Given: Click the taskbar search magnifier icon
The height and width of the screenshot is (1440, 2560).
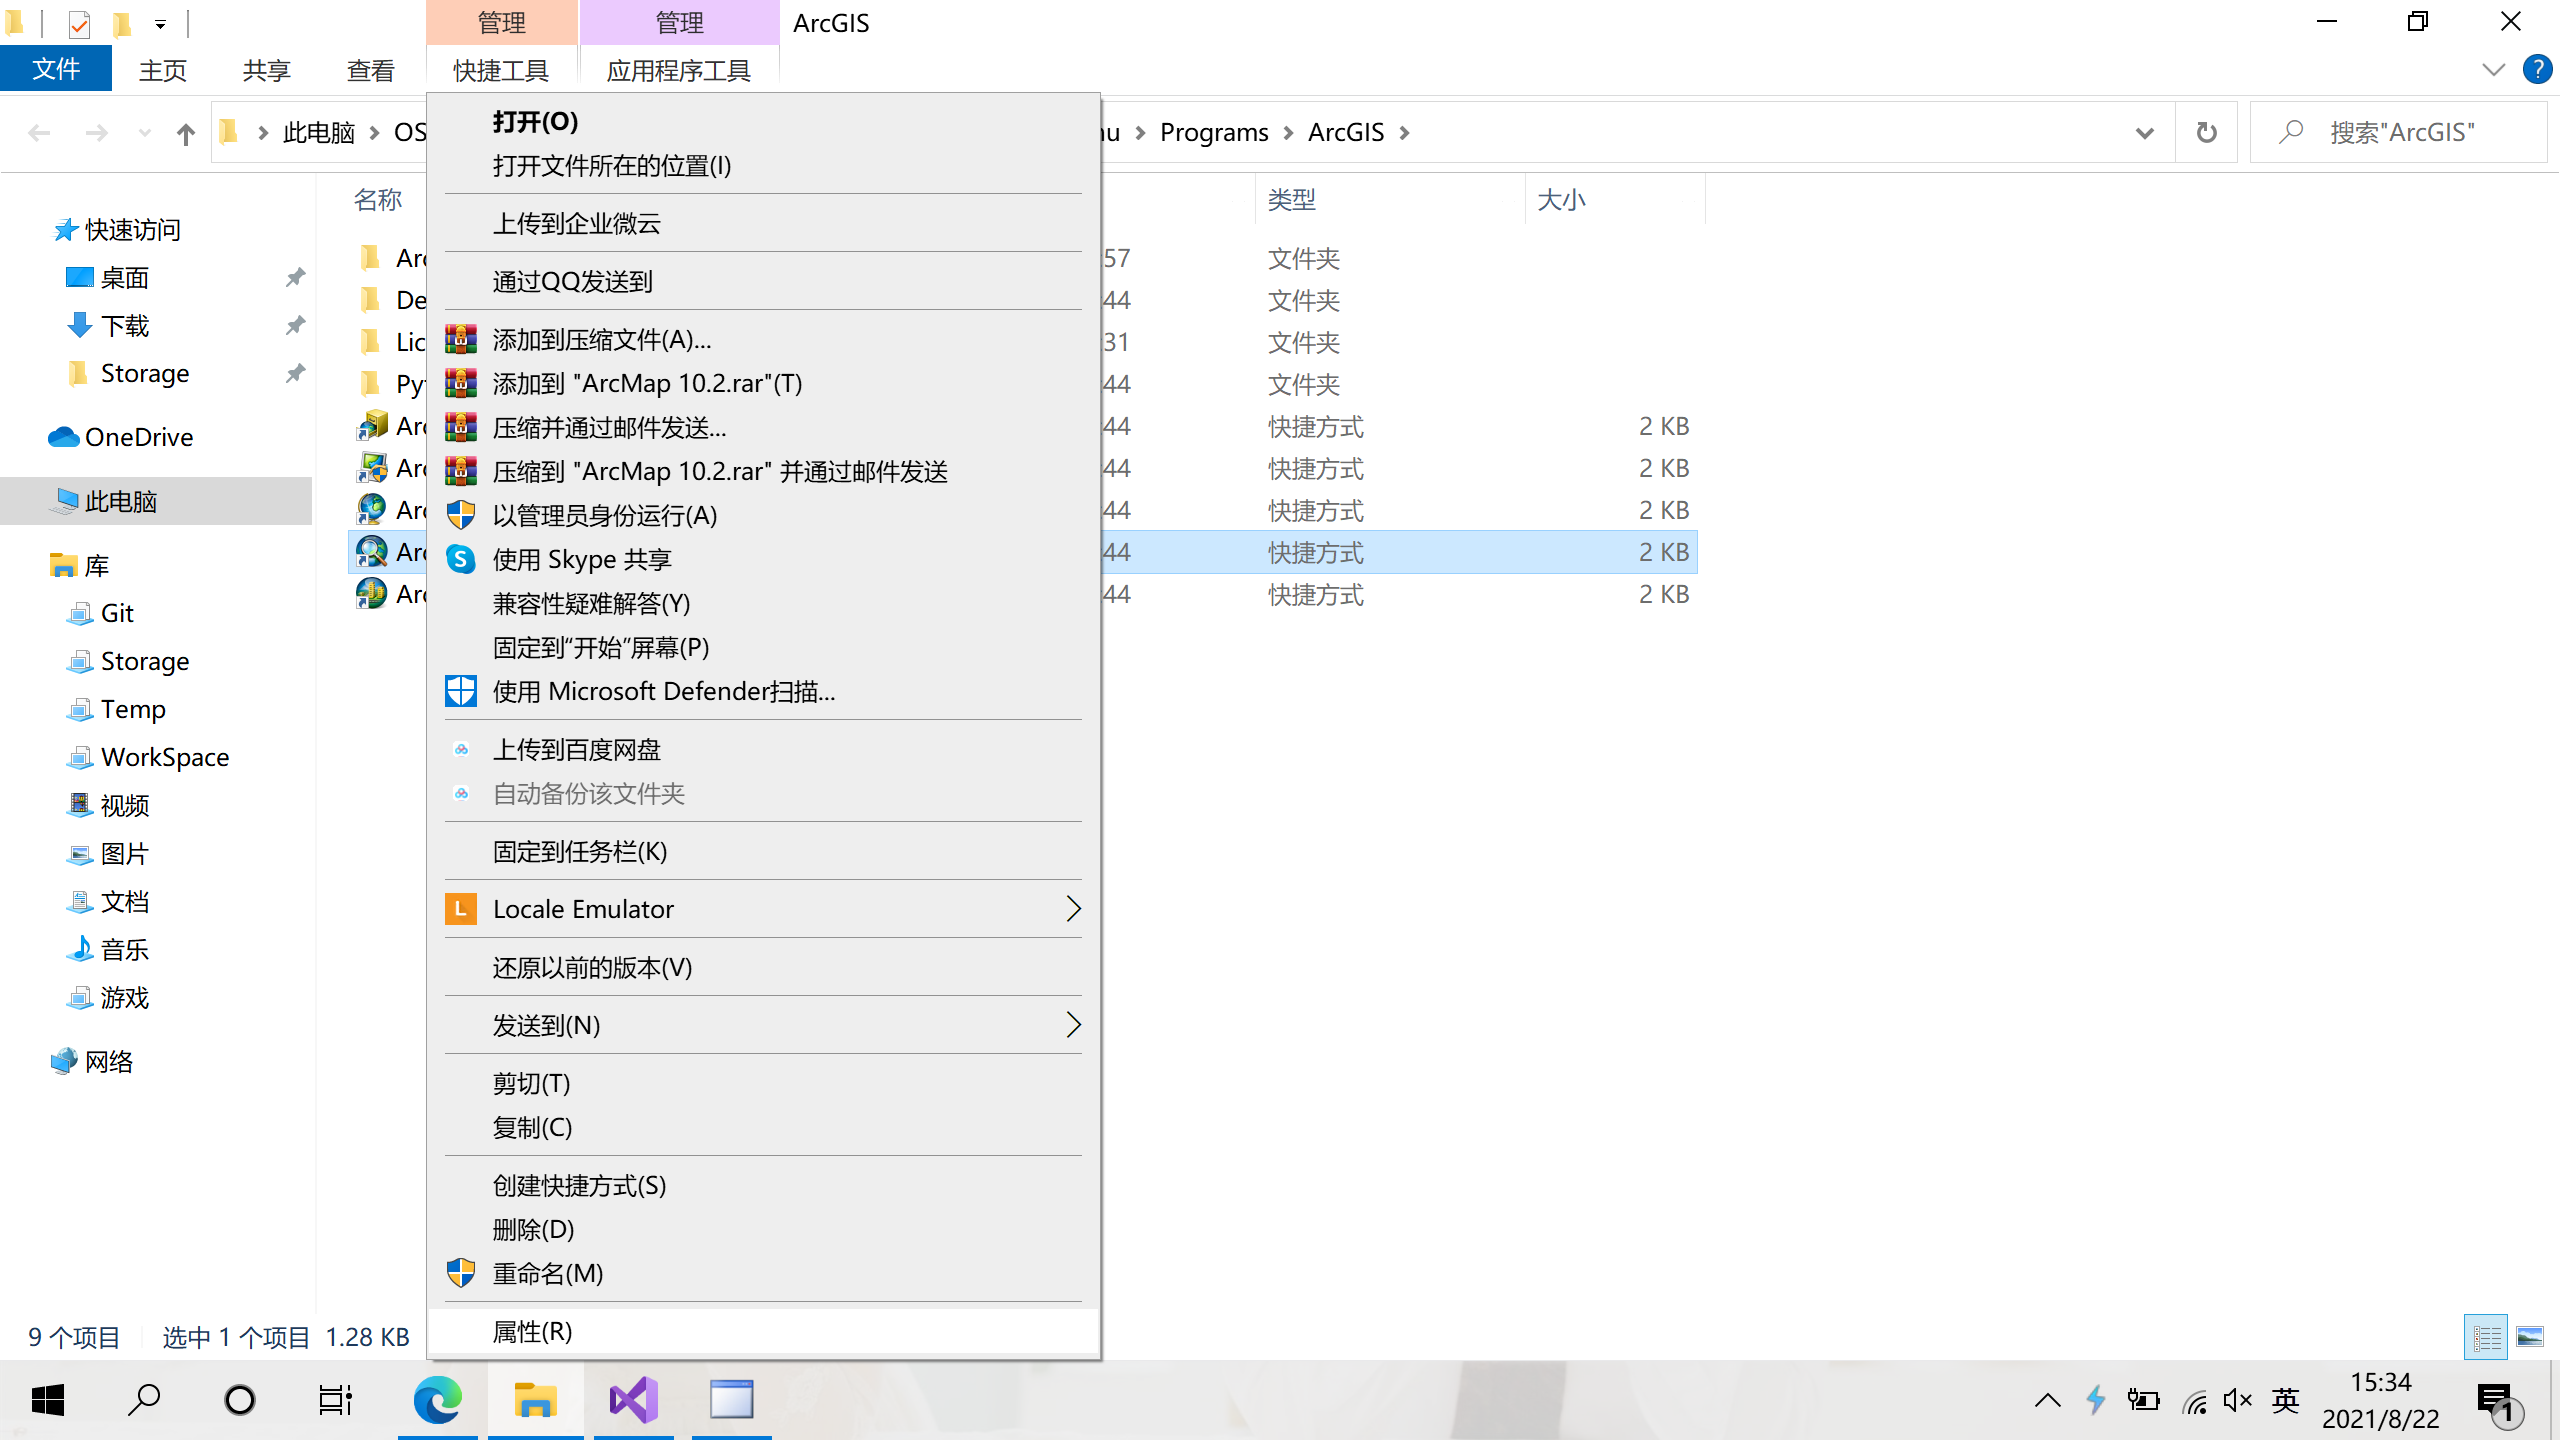Looking at the screenshot, I should coord(144,1400).
